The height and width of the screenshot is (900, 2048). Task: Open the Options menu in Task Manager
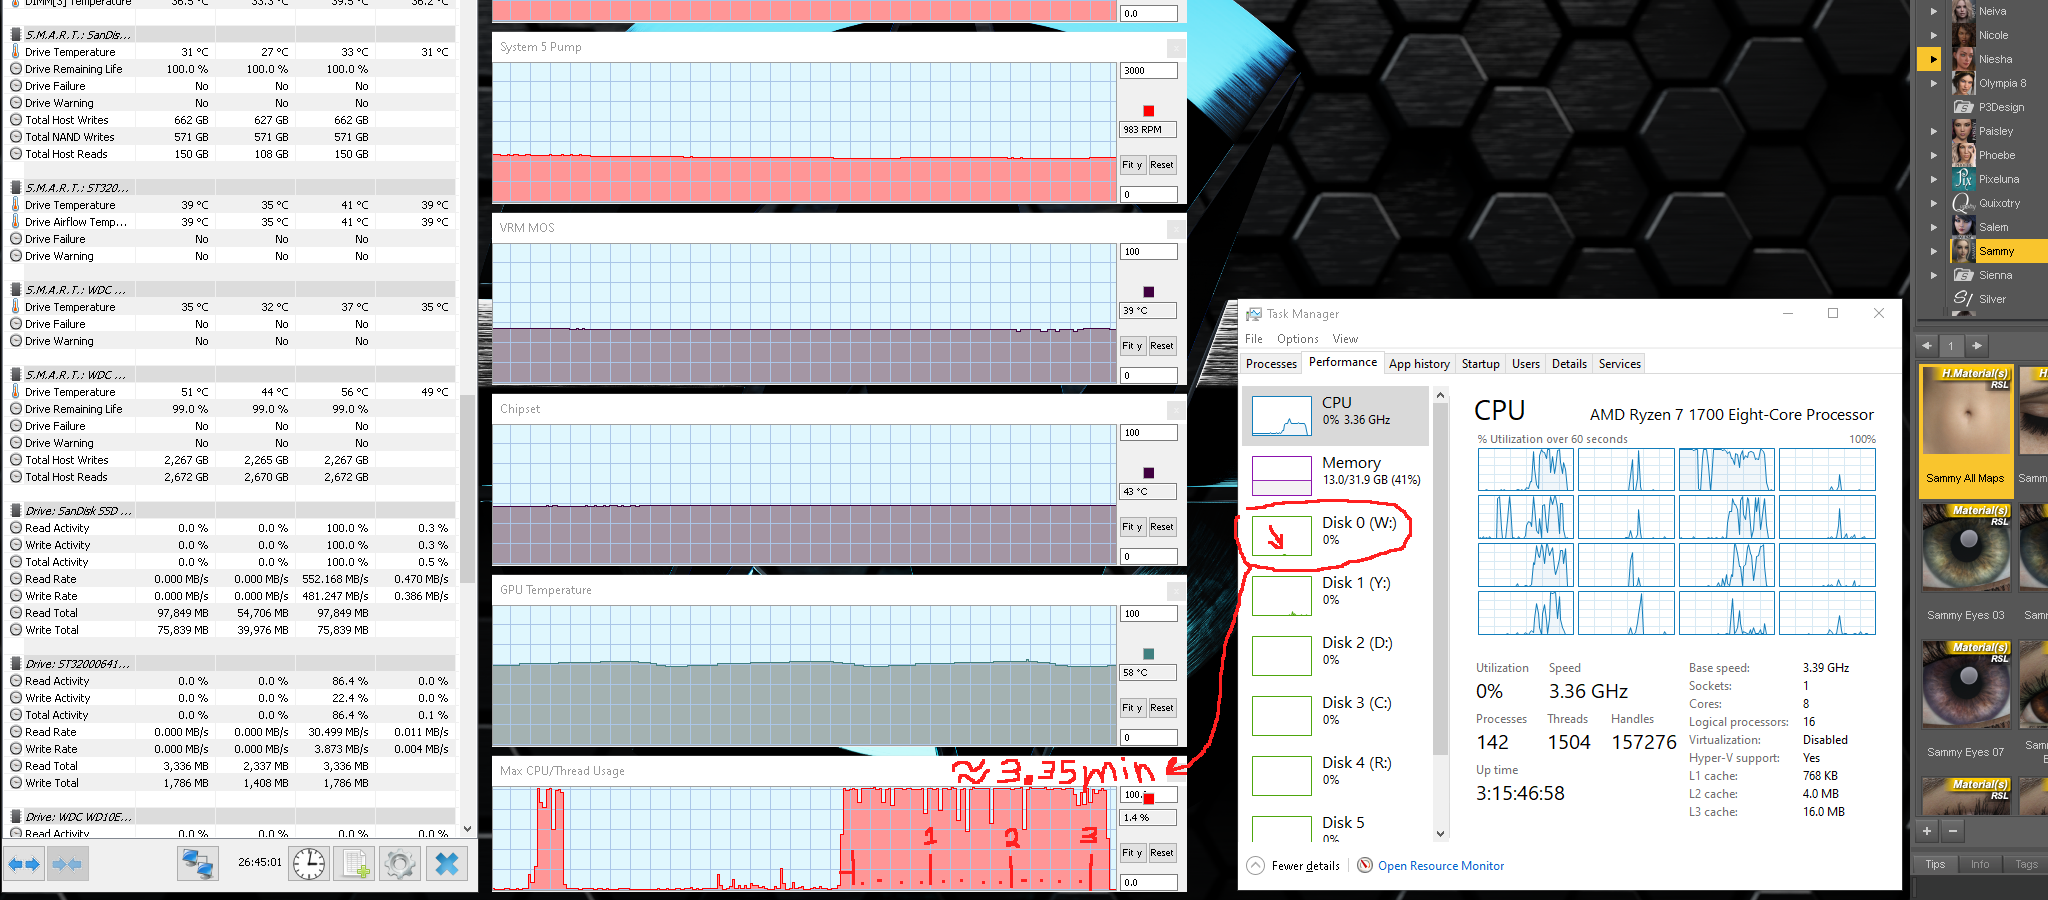click(x=1297, y=339)
